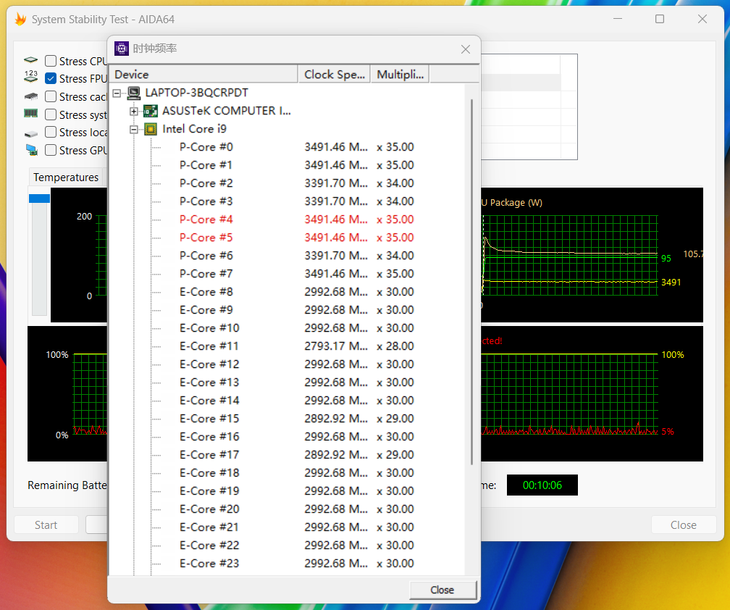Click the clock dialog vertical scrollbar thumb

click(x=472, y=281)
